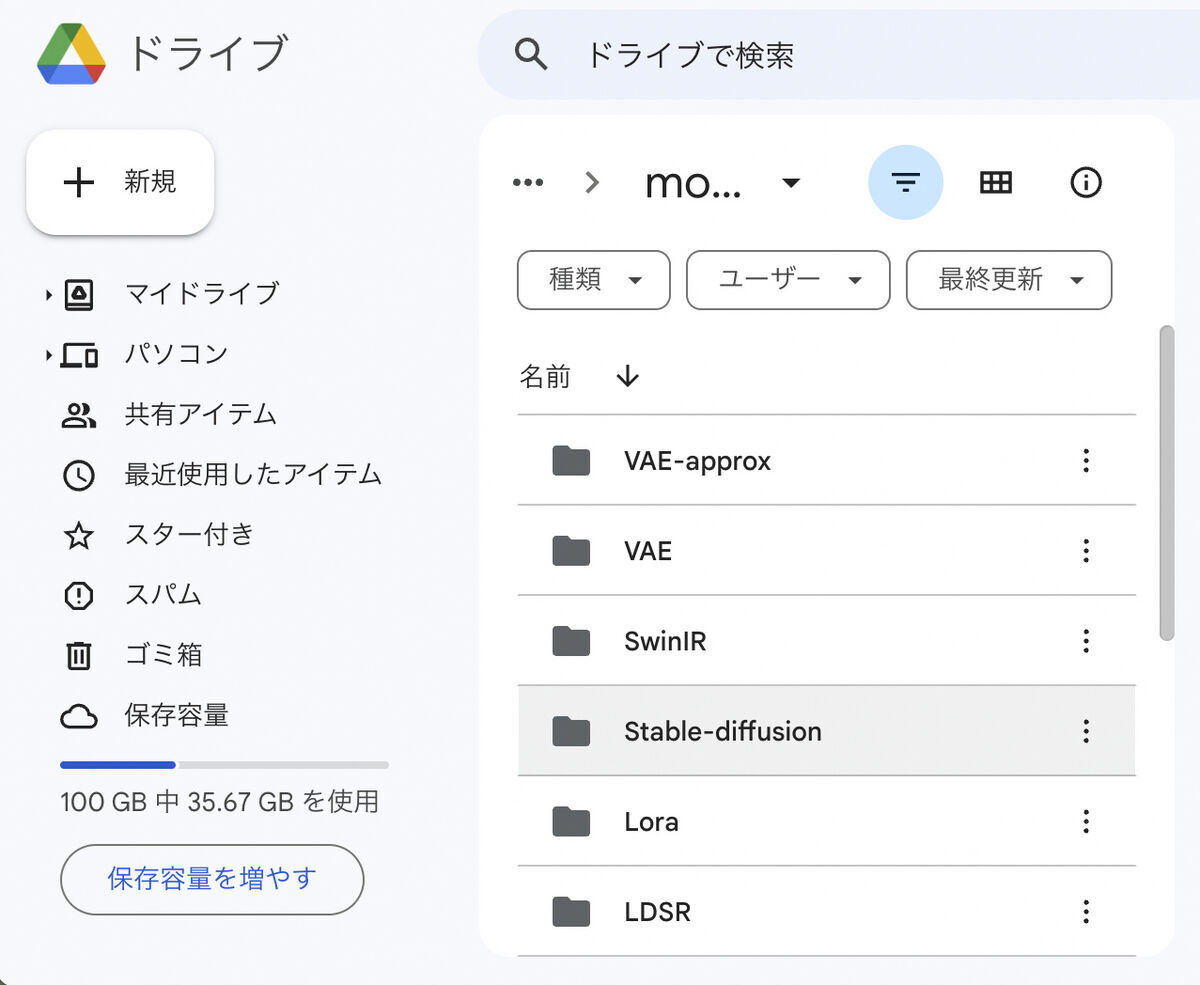Click the storage usage progress bar

point(224,765)
